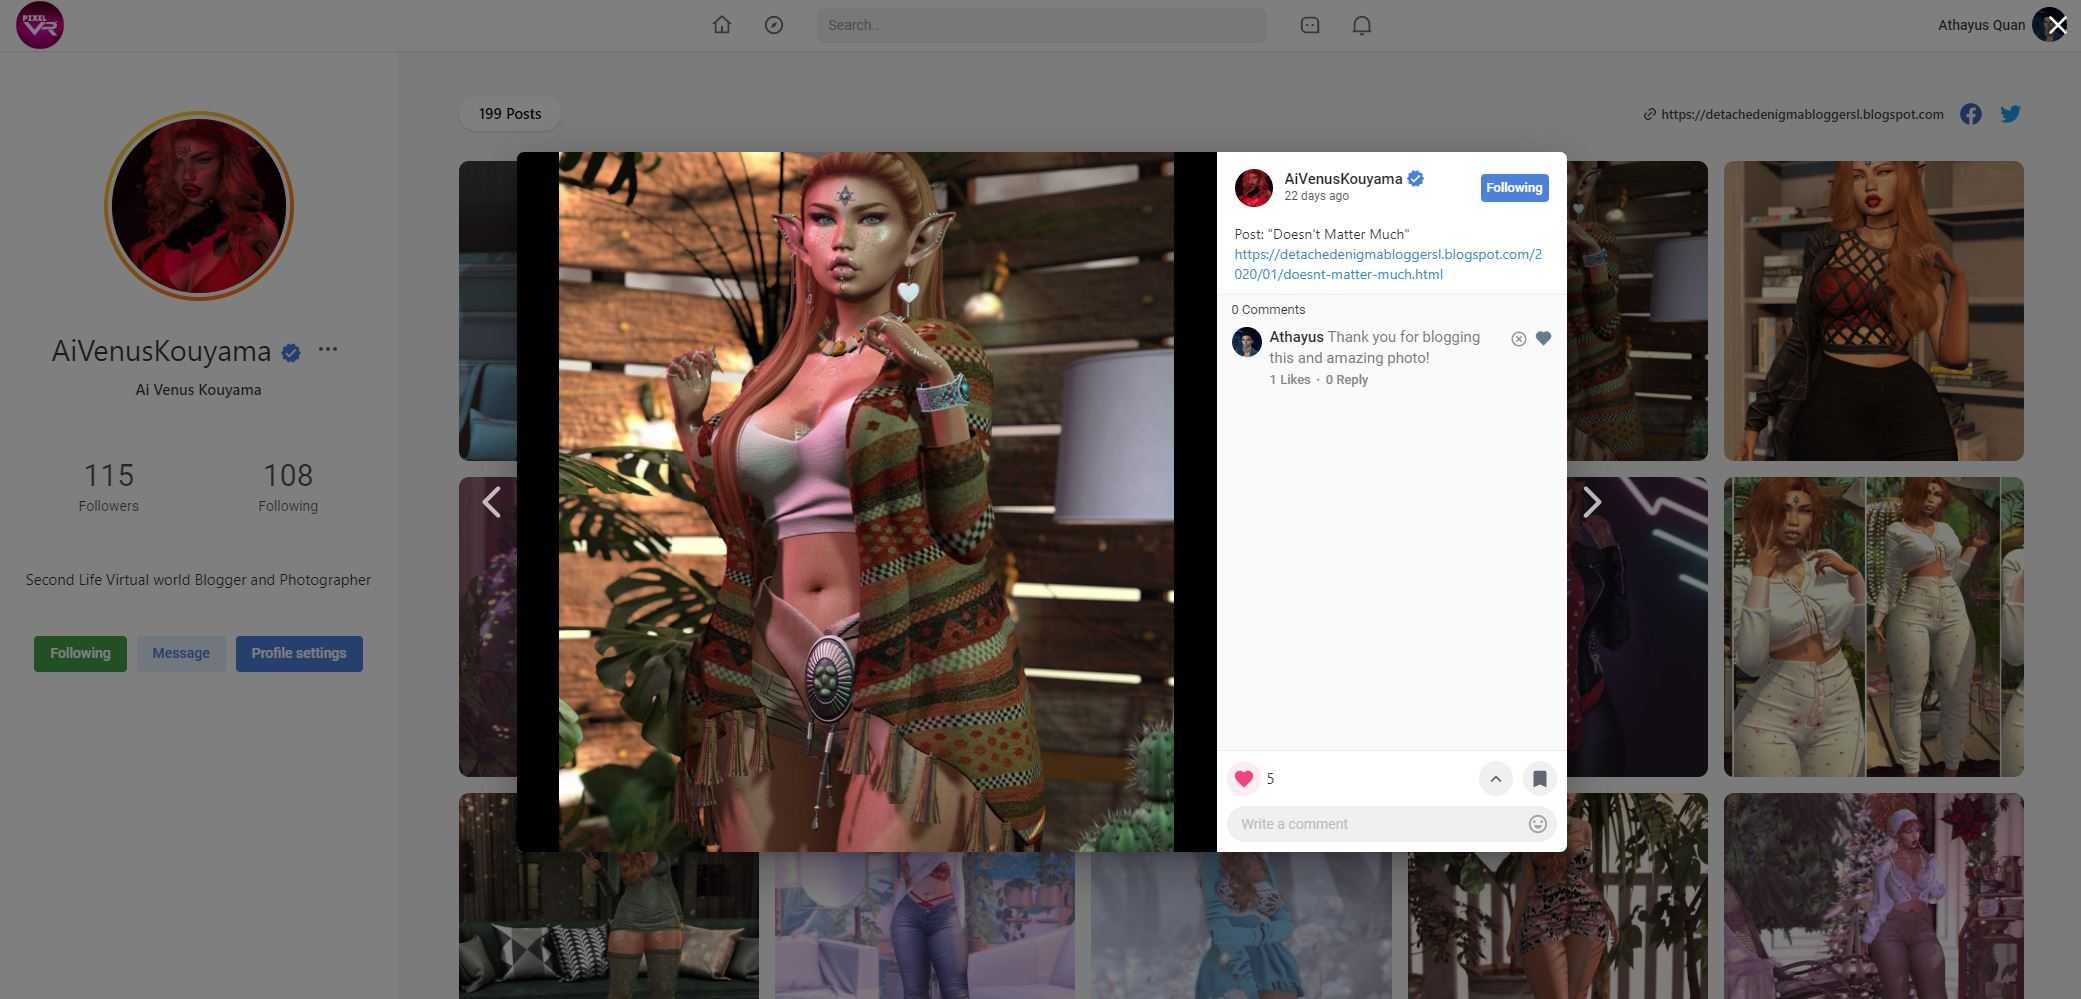Open Profile settings
The height and width of the screenshot is (999, 2081).
299,654
